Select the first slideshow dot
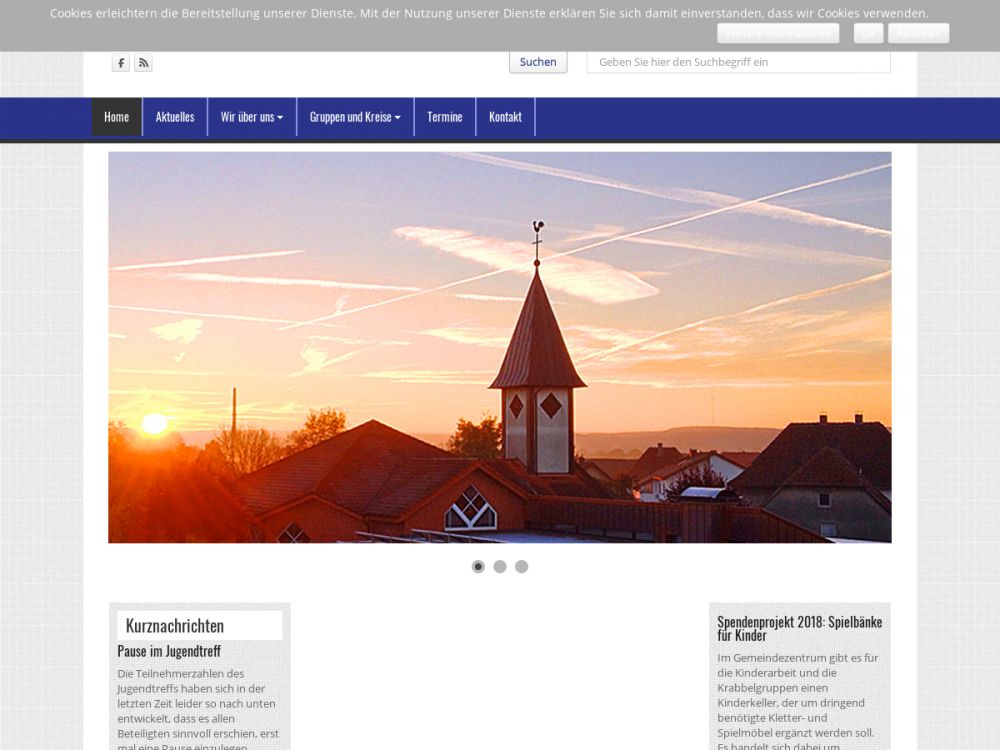Screen dimensions: 1000x750 click(x=478, y=567)
